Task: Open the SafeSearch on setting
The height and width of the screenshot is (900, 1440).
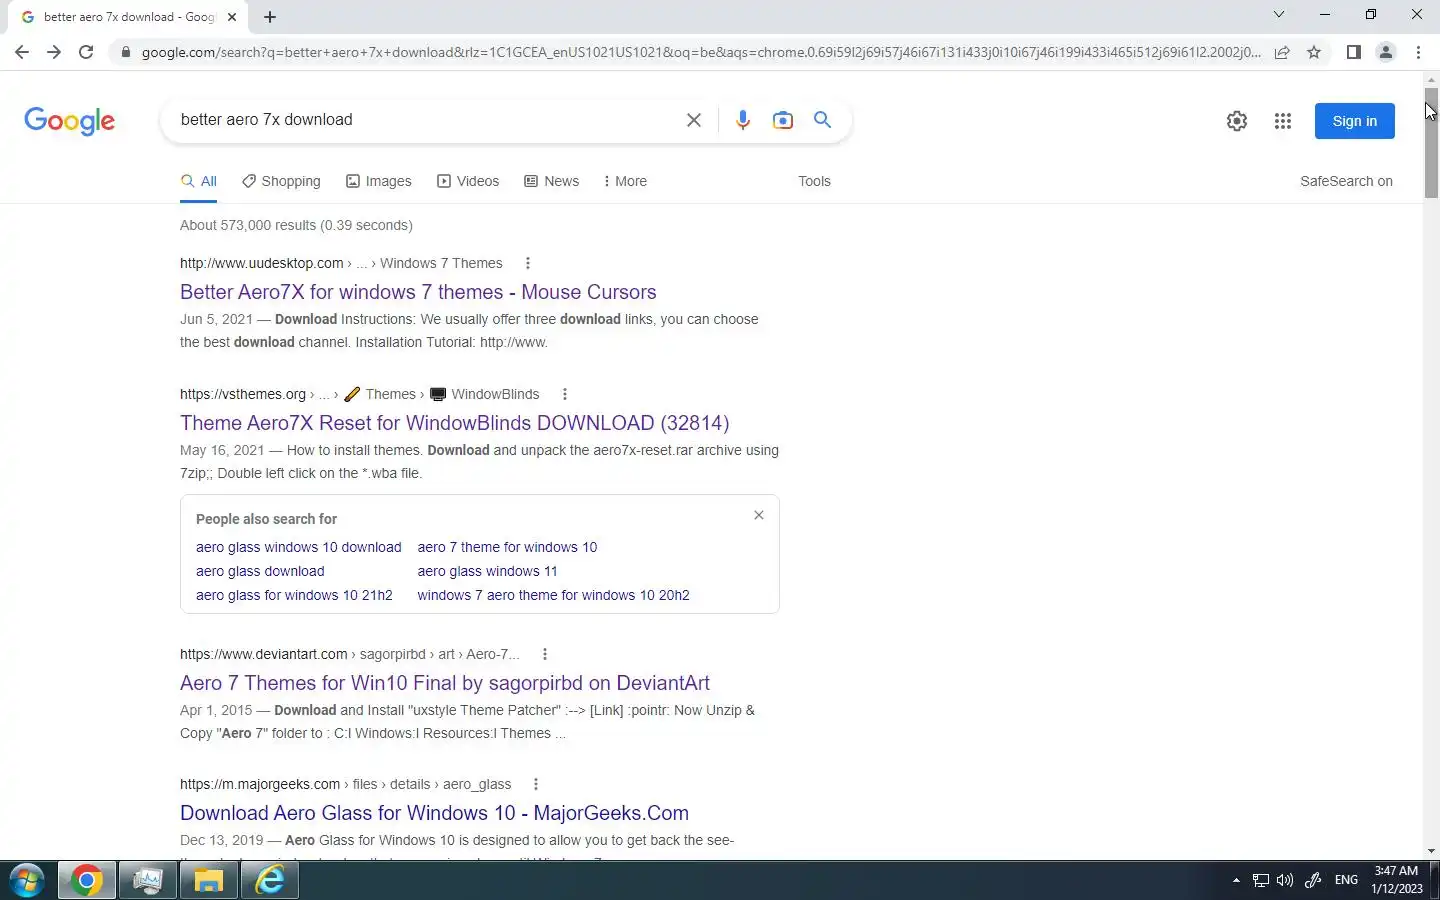Action: click(1346, 181)
